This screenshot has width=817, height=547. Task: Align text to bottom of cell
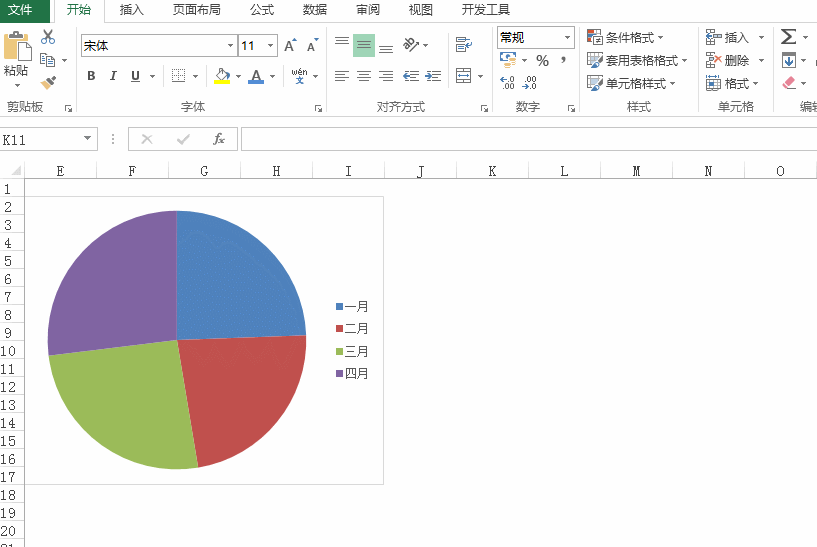[386, 49]
